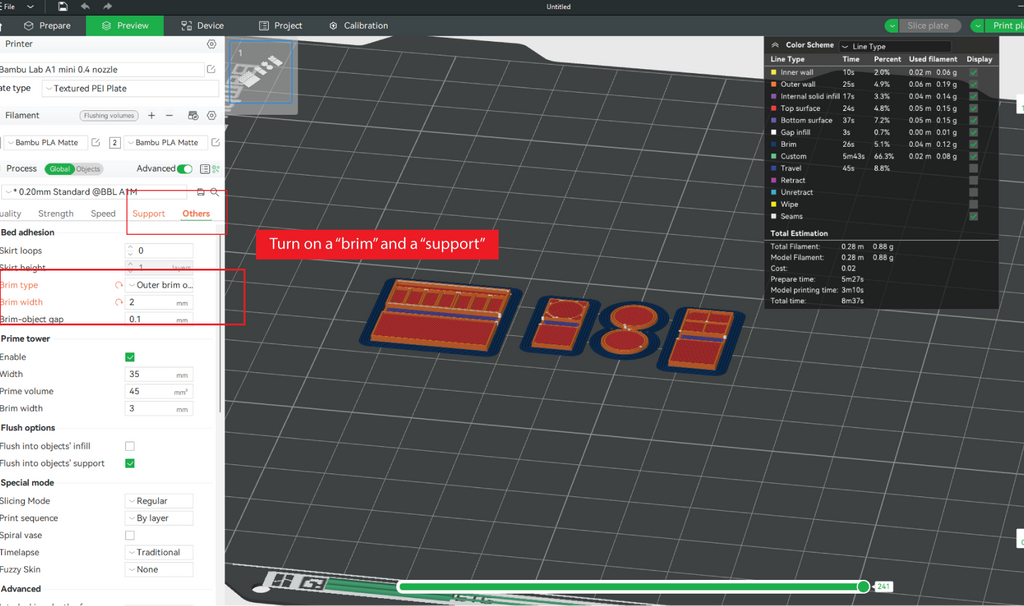
Task: Toggle the Advanced mode switch
Action: [185, 169]
